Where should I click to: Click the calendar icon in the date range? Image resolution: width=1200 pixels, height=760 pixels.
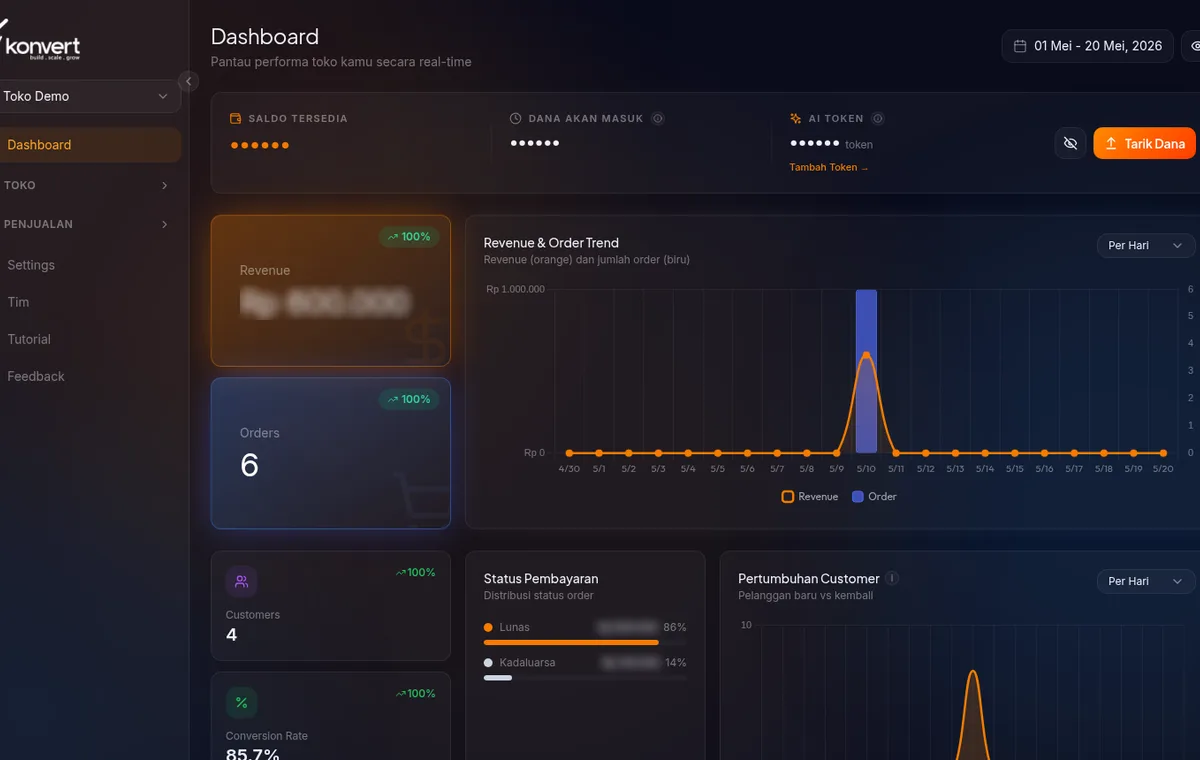(x=1020, y=46)
